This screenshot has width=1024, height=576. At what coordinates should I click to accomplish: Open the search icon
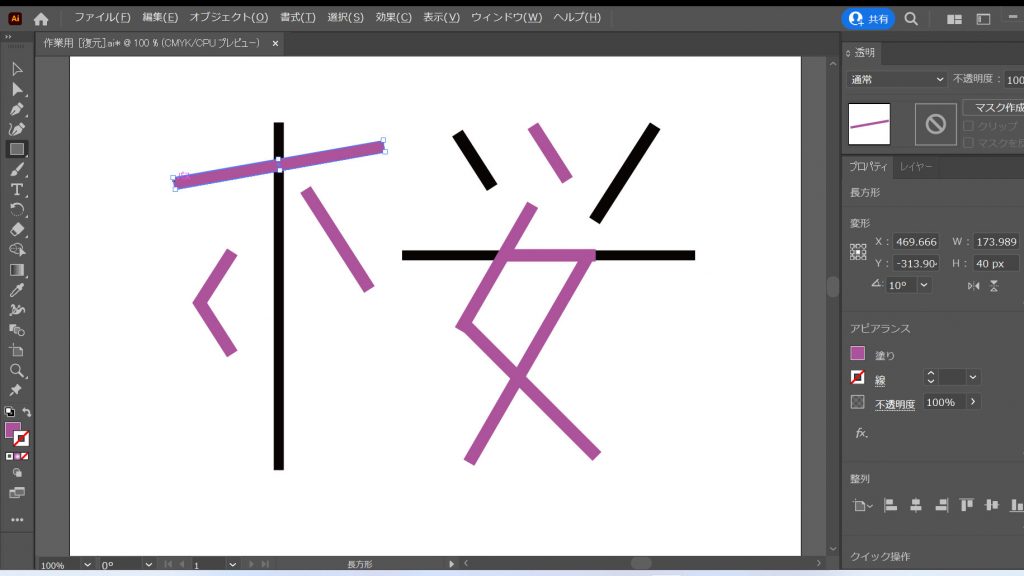[911, 19]
